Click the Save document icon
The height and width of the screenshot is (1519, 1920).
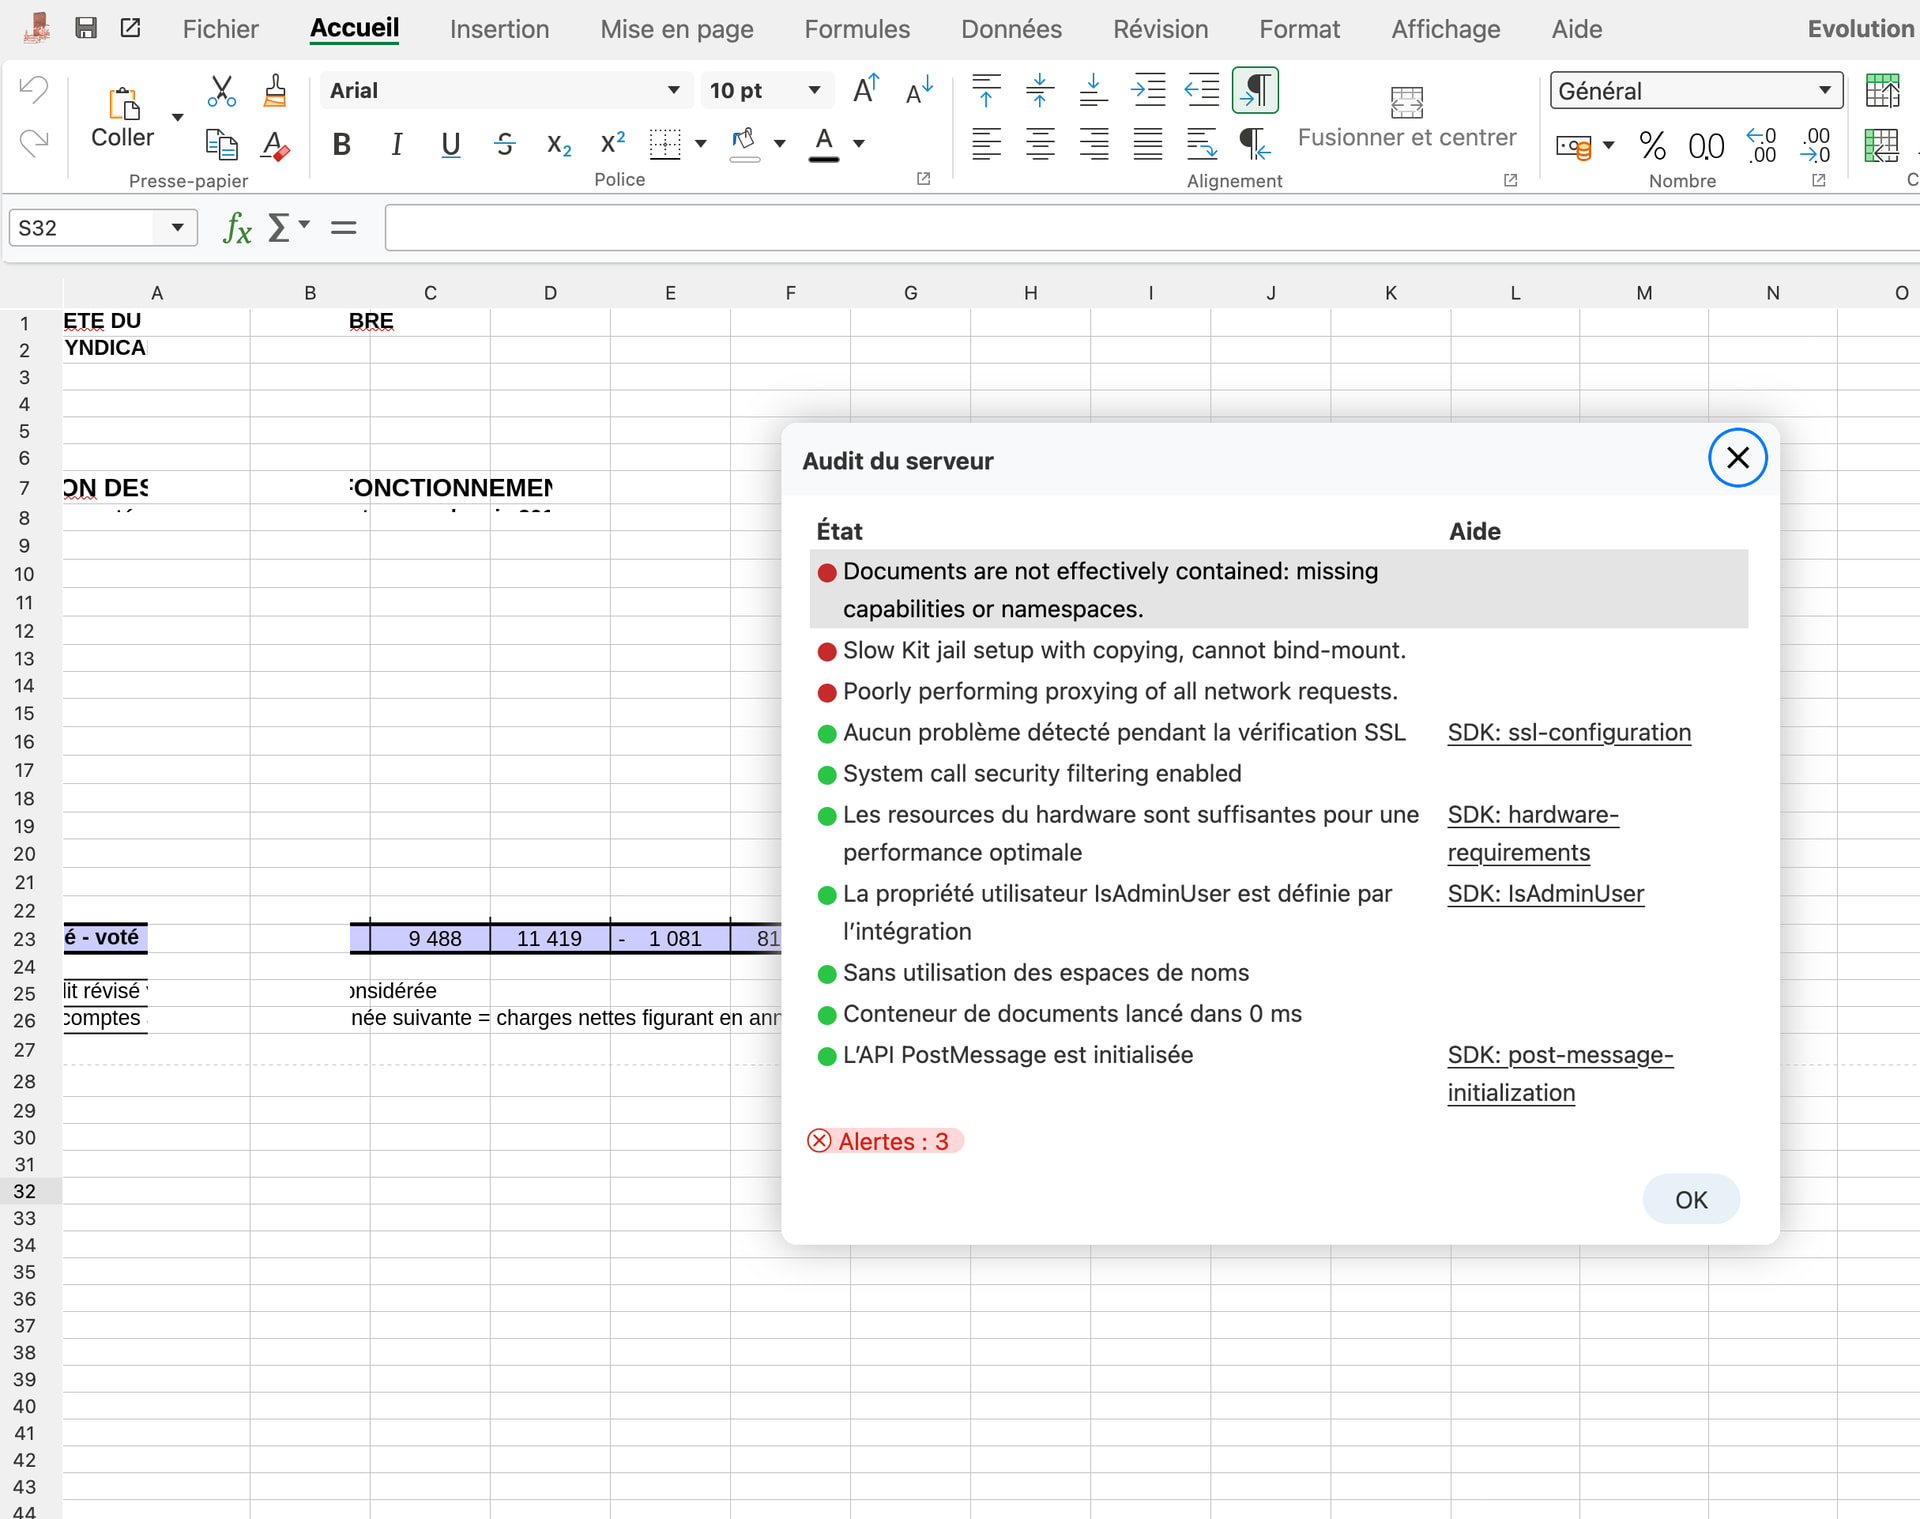point(86,28)
